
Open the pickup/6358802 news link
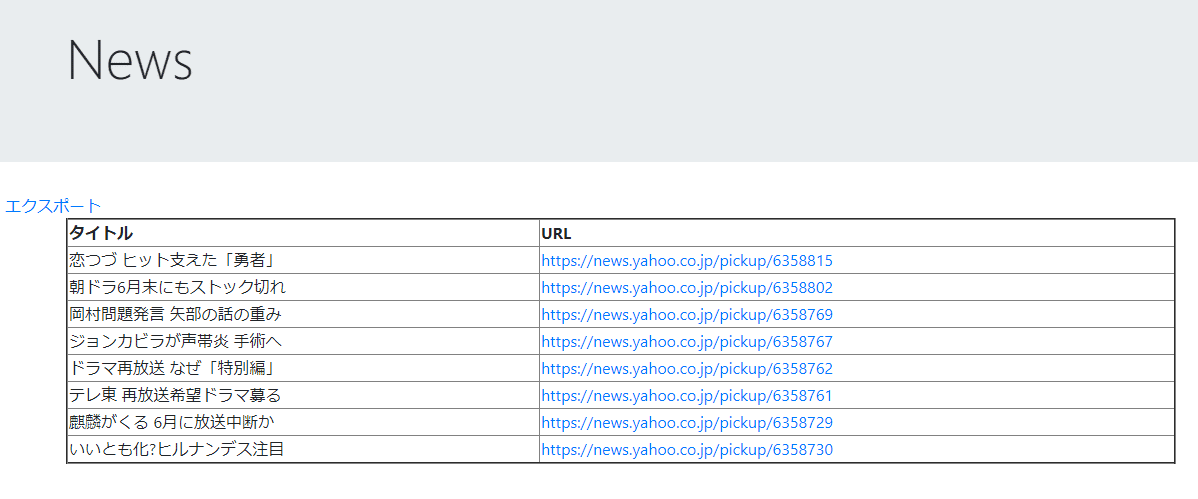686,287
